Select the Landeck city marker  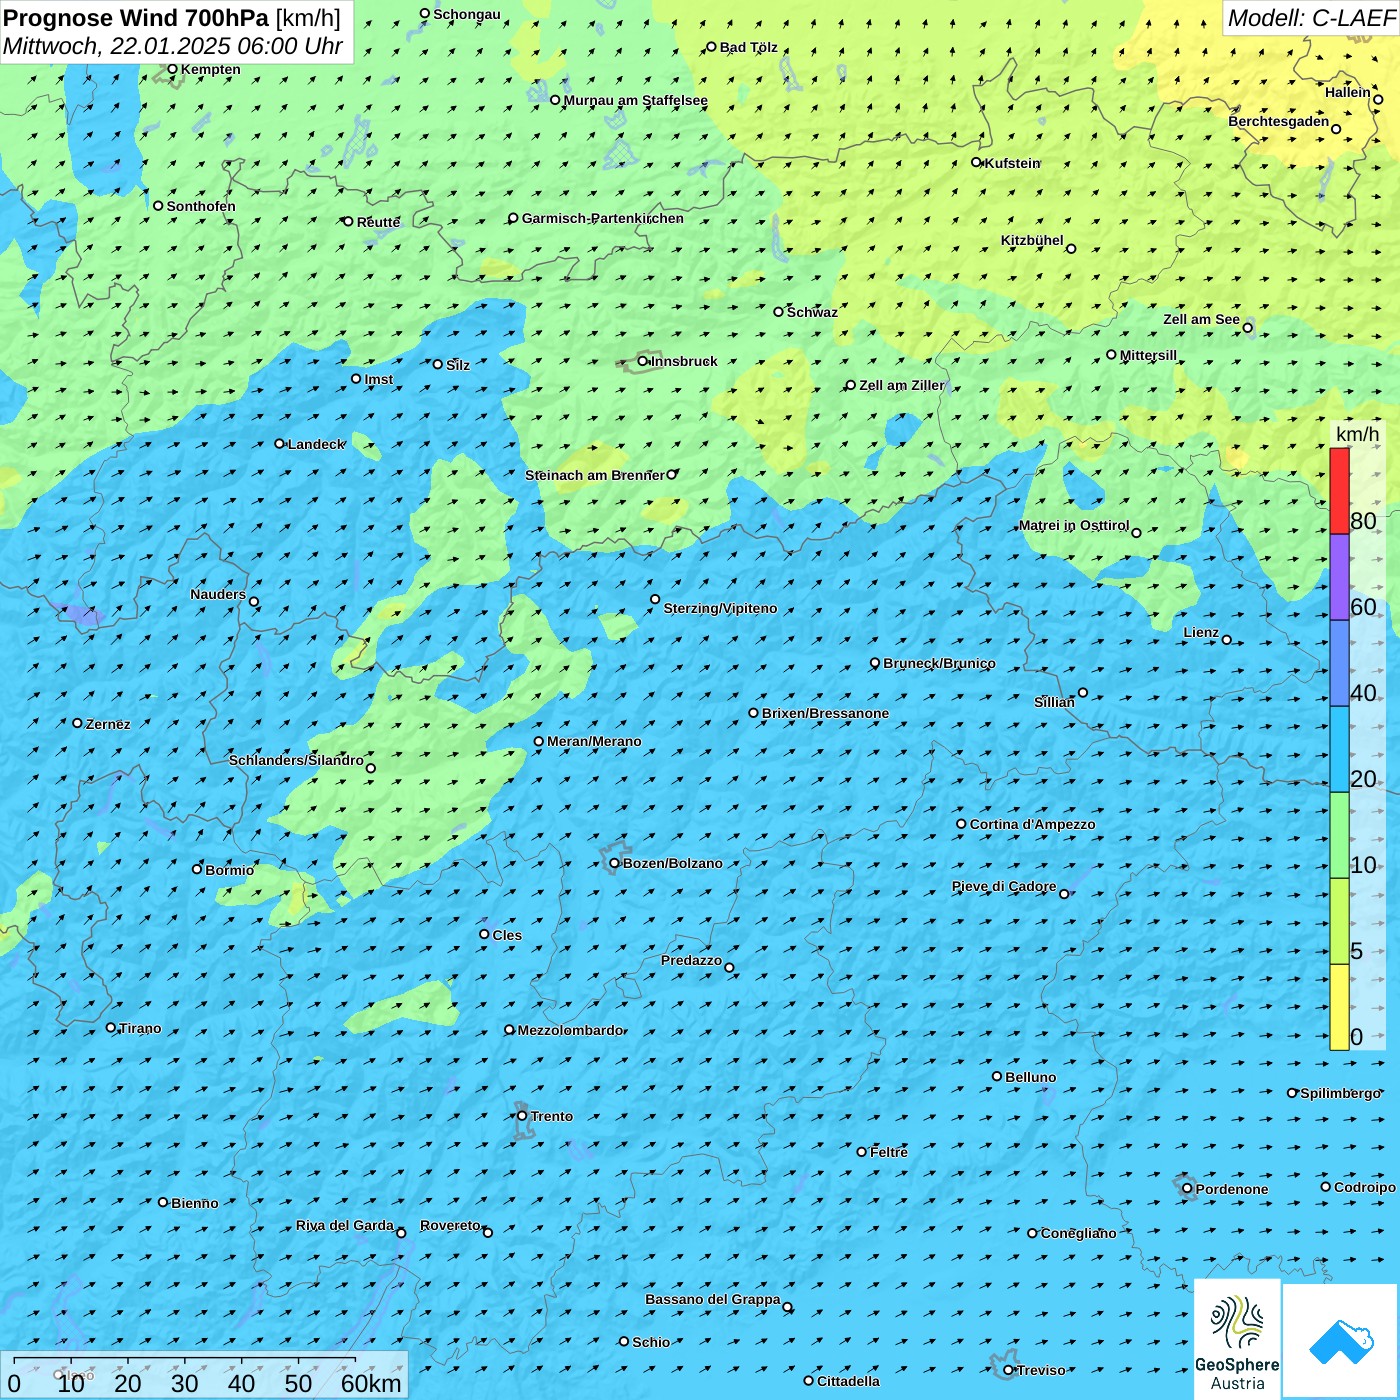(280, 444)
